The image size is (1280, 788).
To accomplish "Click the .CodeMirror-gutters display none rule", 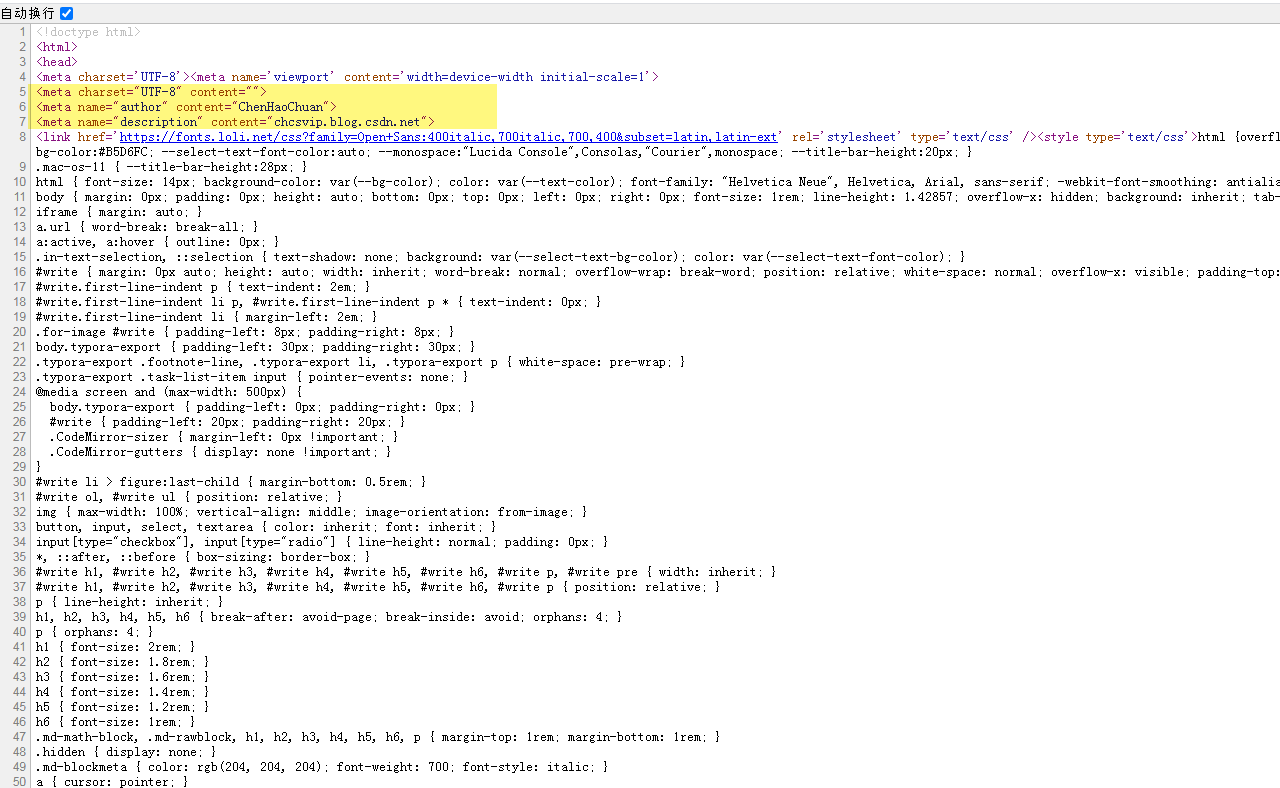I will (221, 452).
